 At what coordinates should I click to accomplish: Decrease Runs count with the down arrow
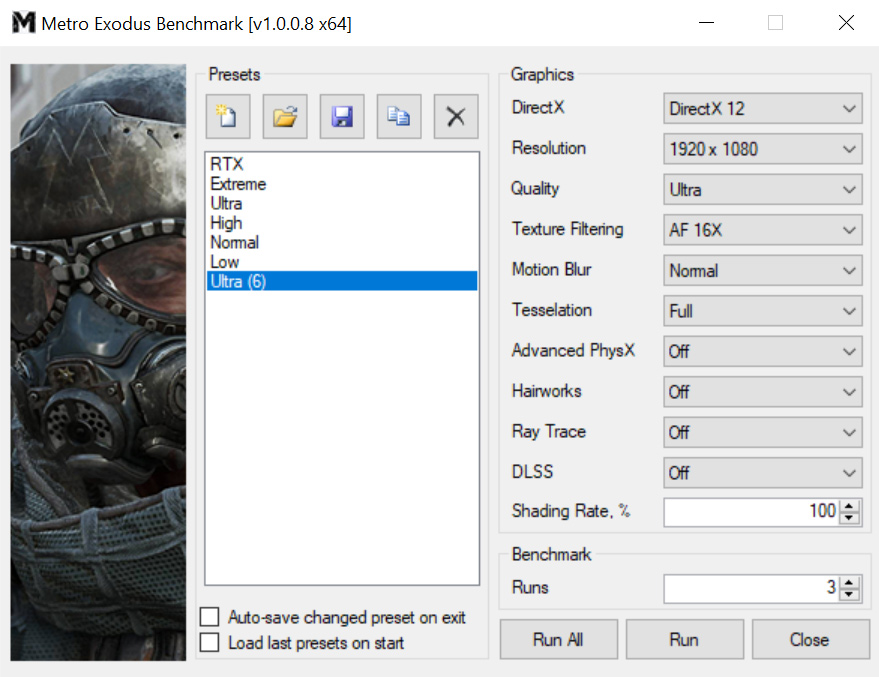click(x=850, y=594)
